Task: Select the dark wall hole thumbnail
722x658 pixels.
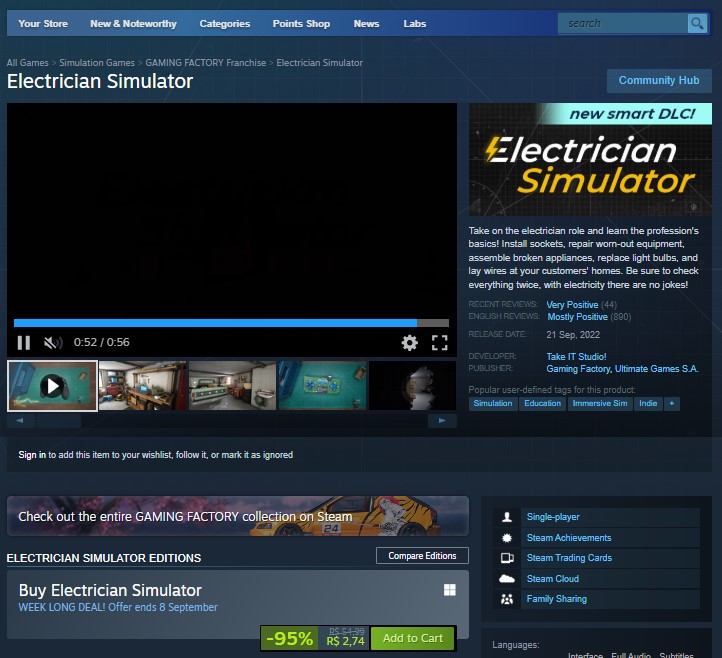Action: point(413,386)
